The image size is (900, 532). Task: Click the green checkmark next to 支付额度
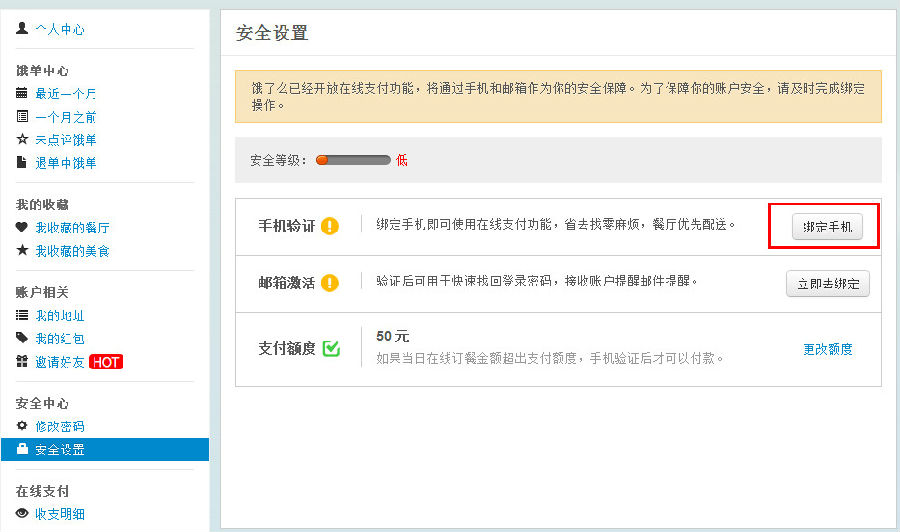332,349
